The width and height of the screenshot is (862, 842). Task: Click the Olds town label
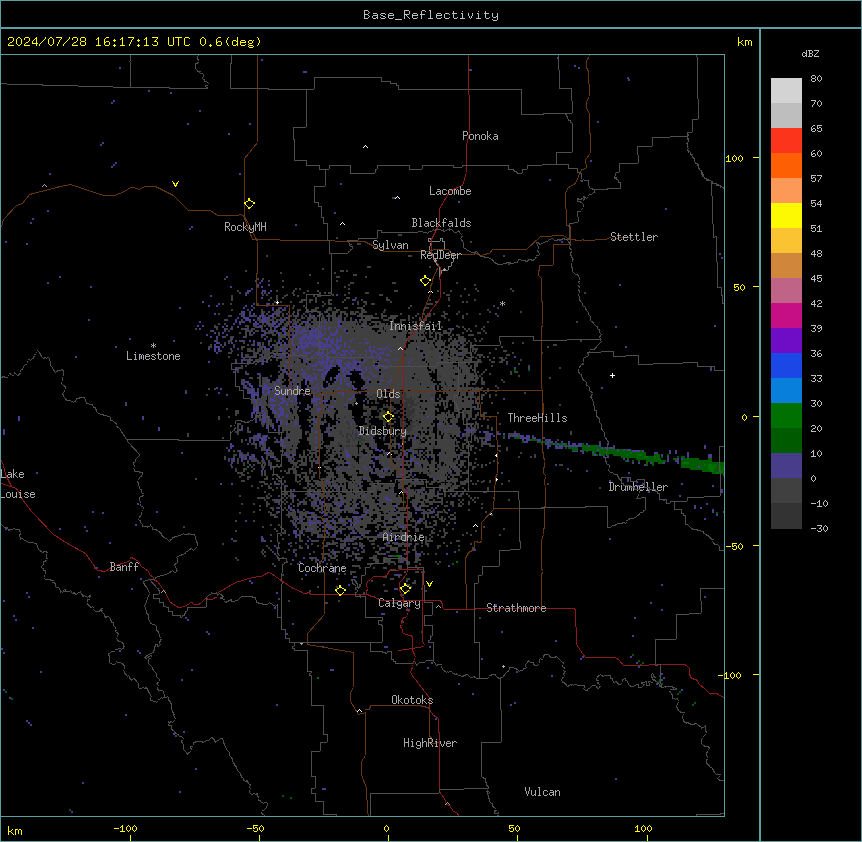[388, 394]
